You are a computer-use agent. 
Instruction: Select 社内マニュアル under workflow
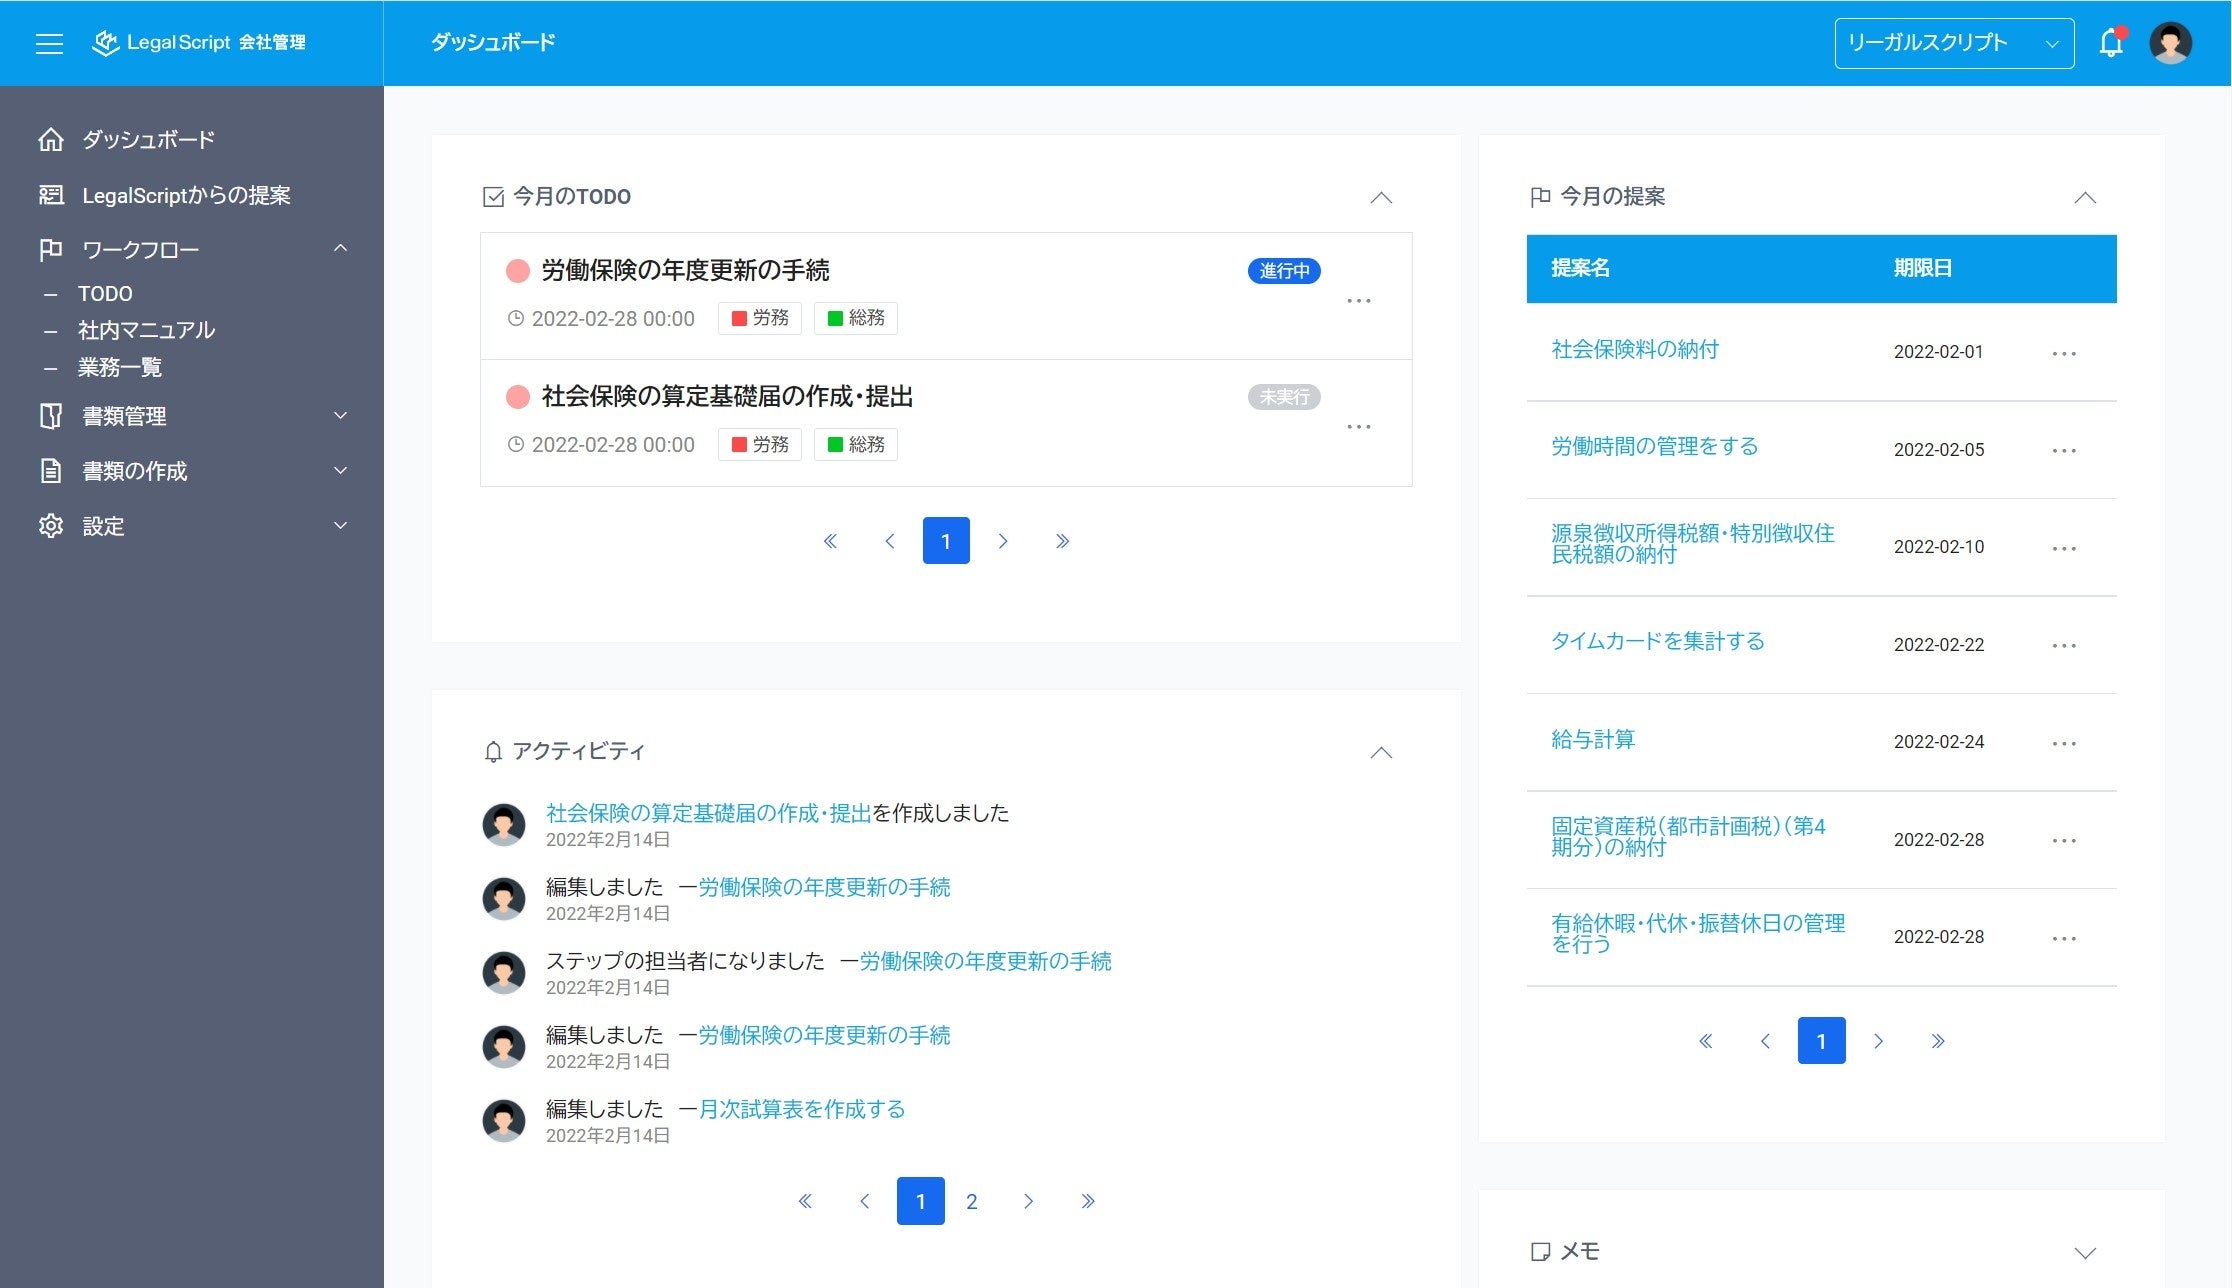click(x=146, y=330)
